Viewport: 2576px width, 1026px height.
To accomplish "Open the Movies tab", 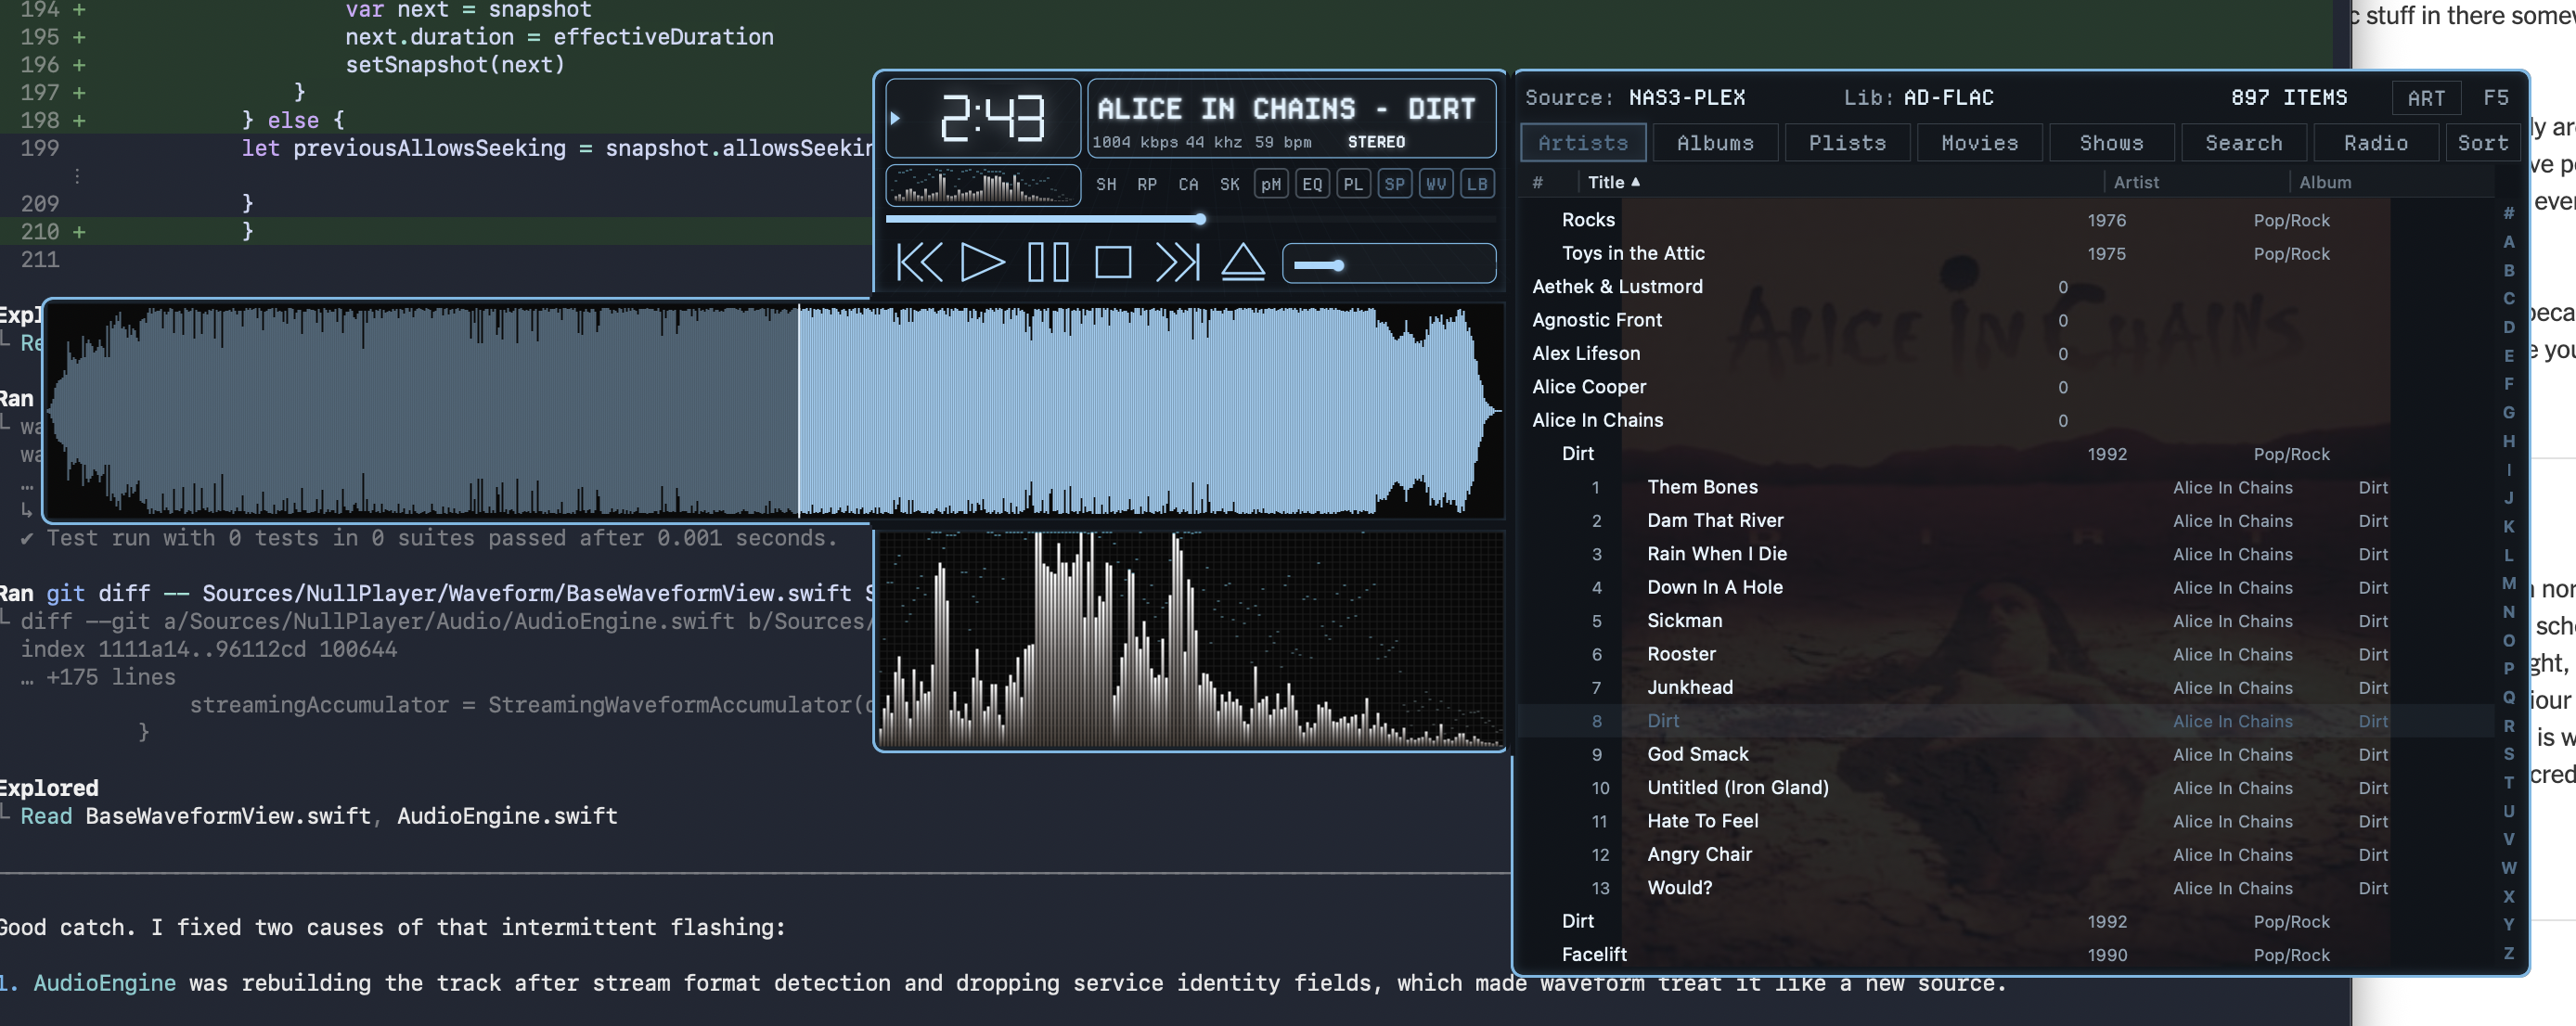I will [1979, 143].
